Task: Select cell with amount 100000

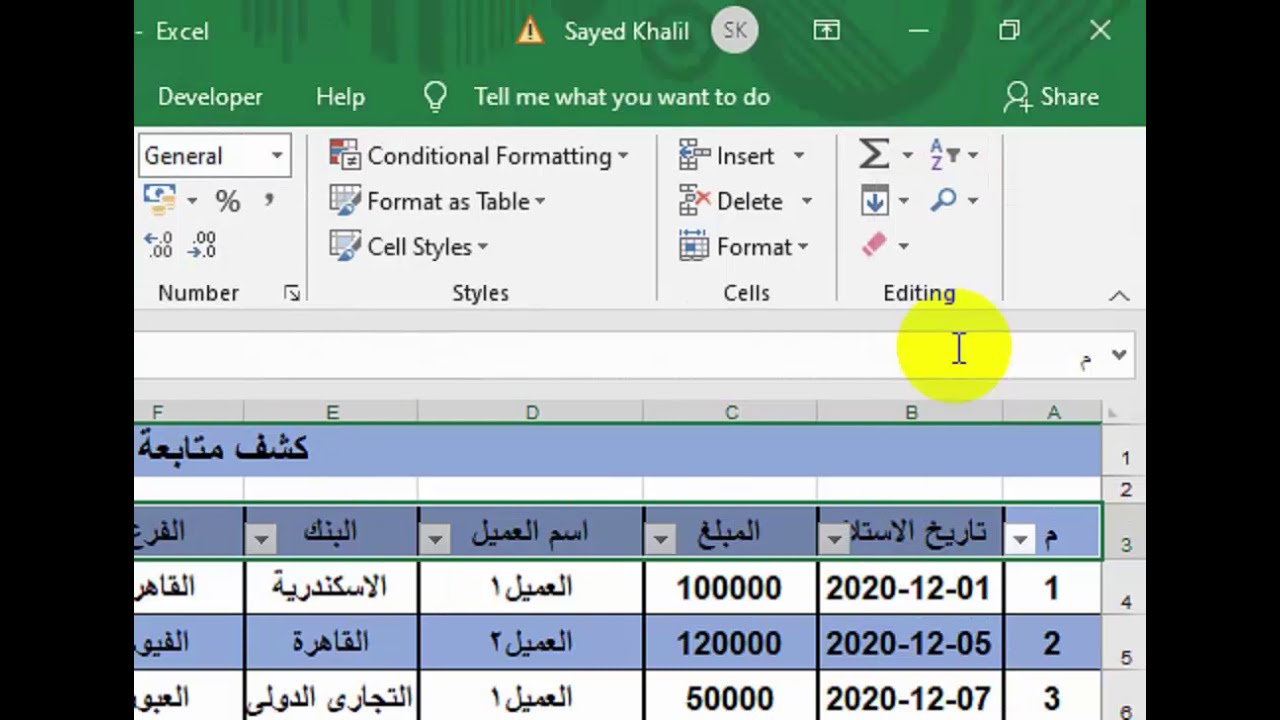Action: point(731,587)
